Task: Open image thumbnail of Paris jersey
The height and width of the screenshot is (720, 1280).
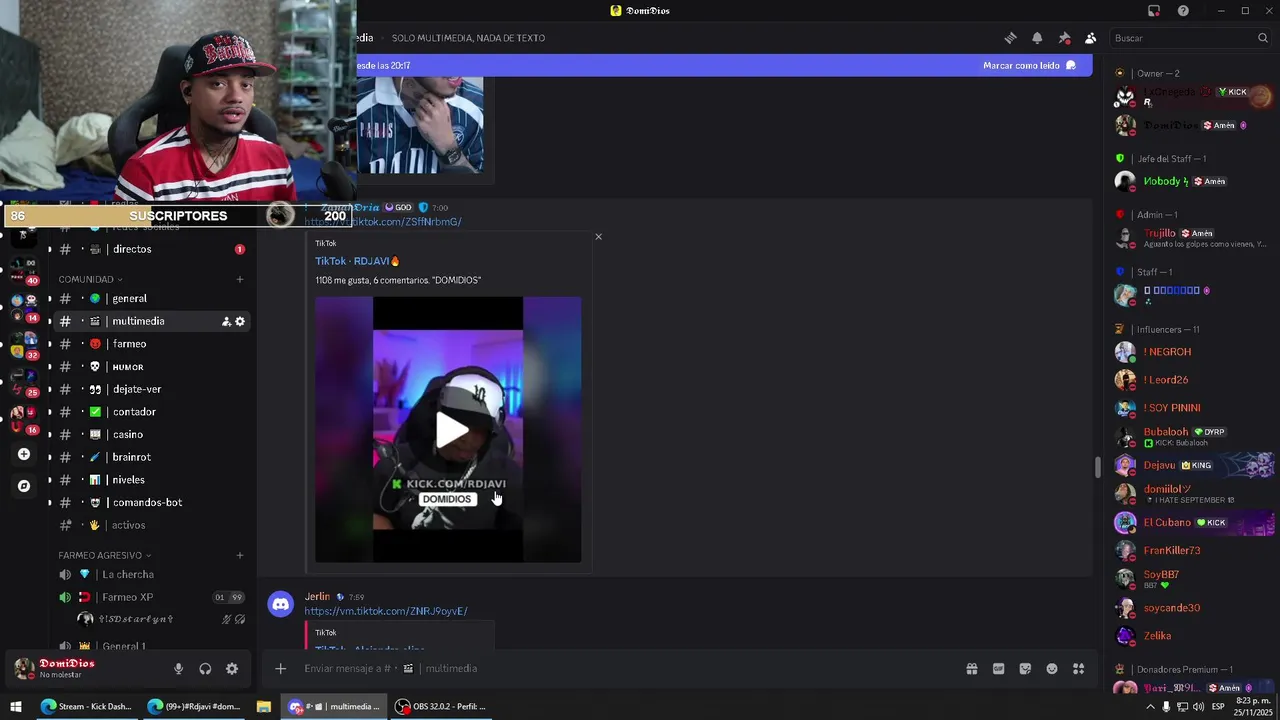Action: pos(420,125)
